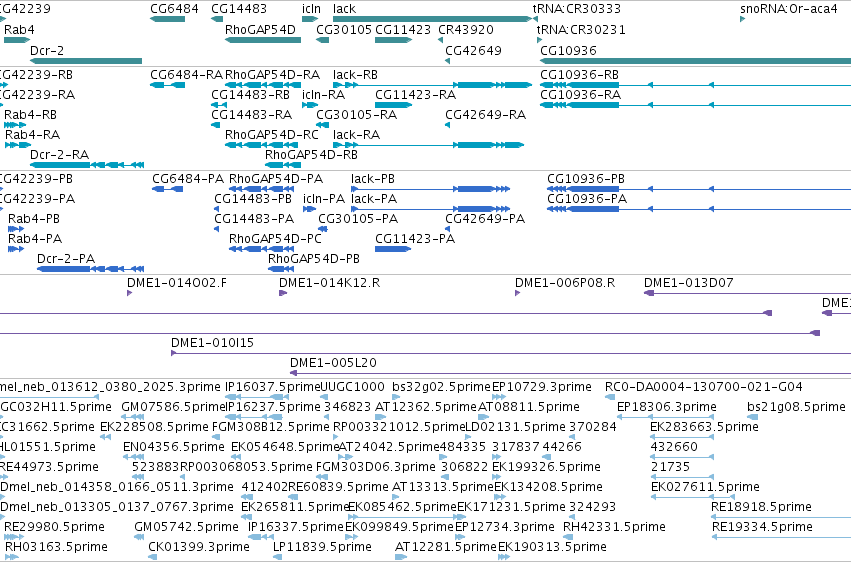Select EST EP18306.3prime
This screenshot has height=562, width=851.
click(x=665, y=417)
